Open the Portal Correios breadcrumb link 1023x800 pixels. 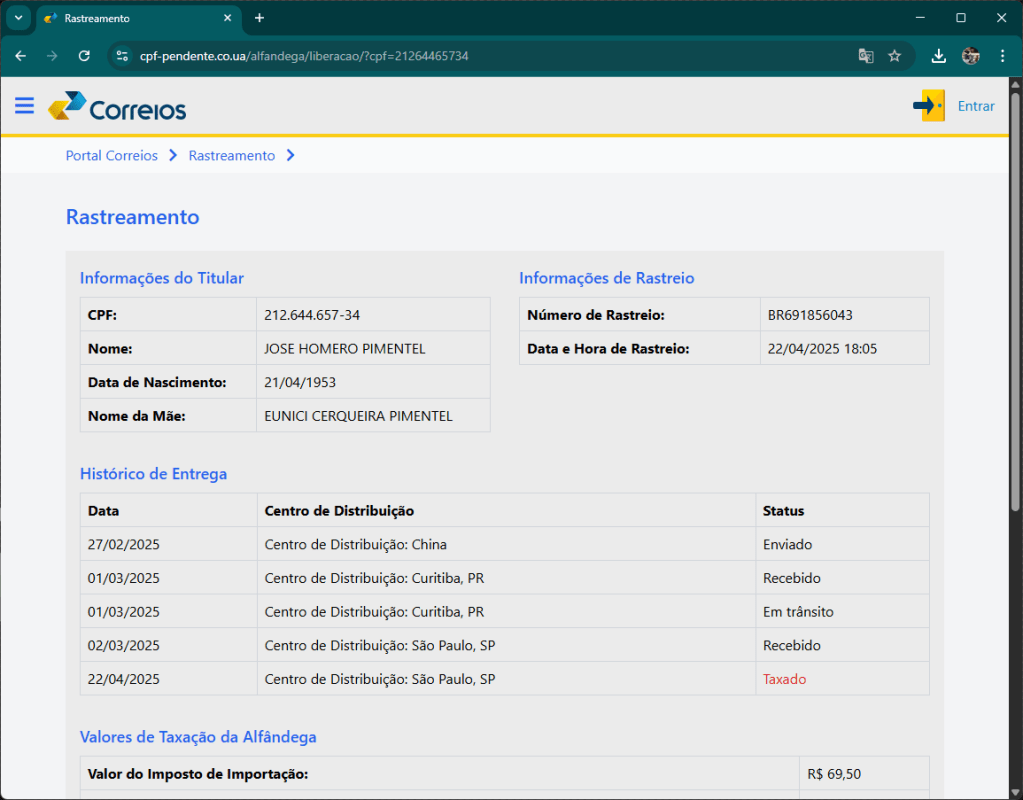(111, 155)
